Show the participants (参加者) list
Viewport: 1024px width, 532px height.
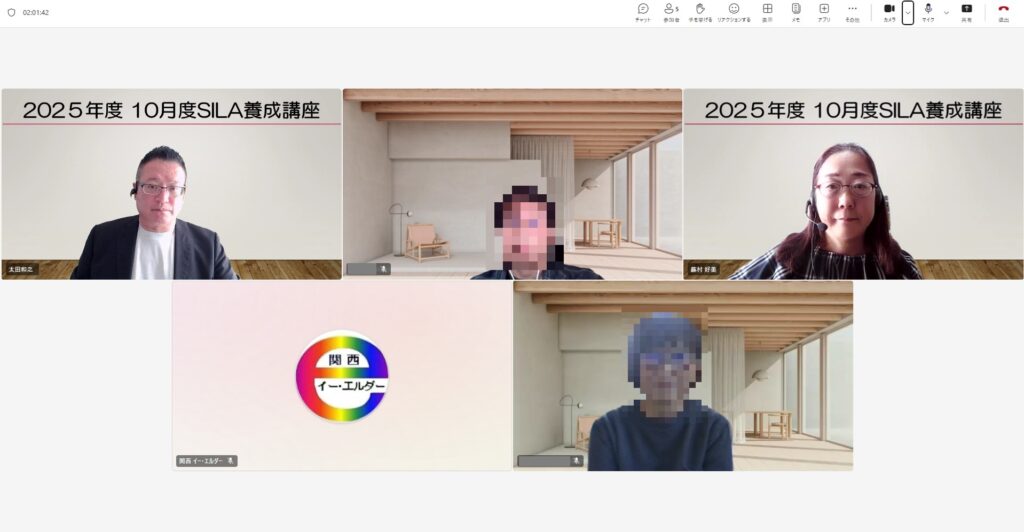[671, 12]
